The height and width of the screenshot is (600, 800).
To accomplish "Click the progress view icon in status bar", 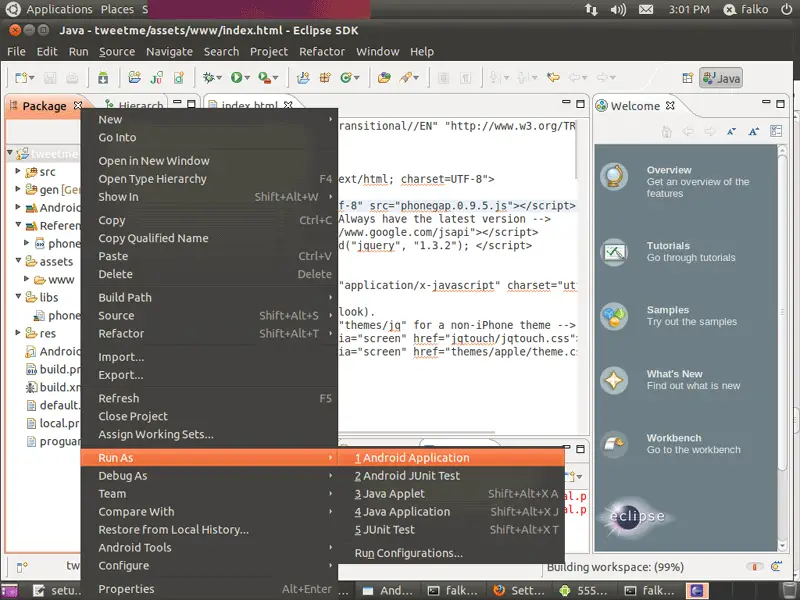I will click(777, 566).
